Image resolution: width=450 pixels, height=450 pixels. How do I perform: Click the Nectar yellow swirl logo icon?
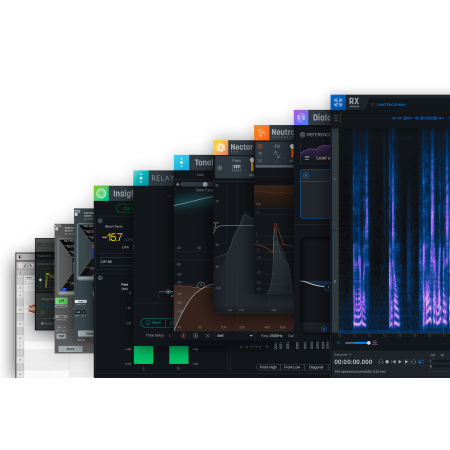[x=221, y=147]
